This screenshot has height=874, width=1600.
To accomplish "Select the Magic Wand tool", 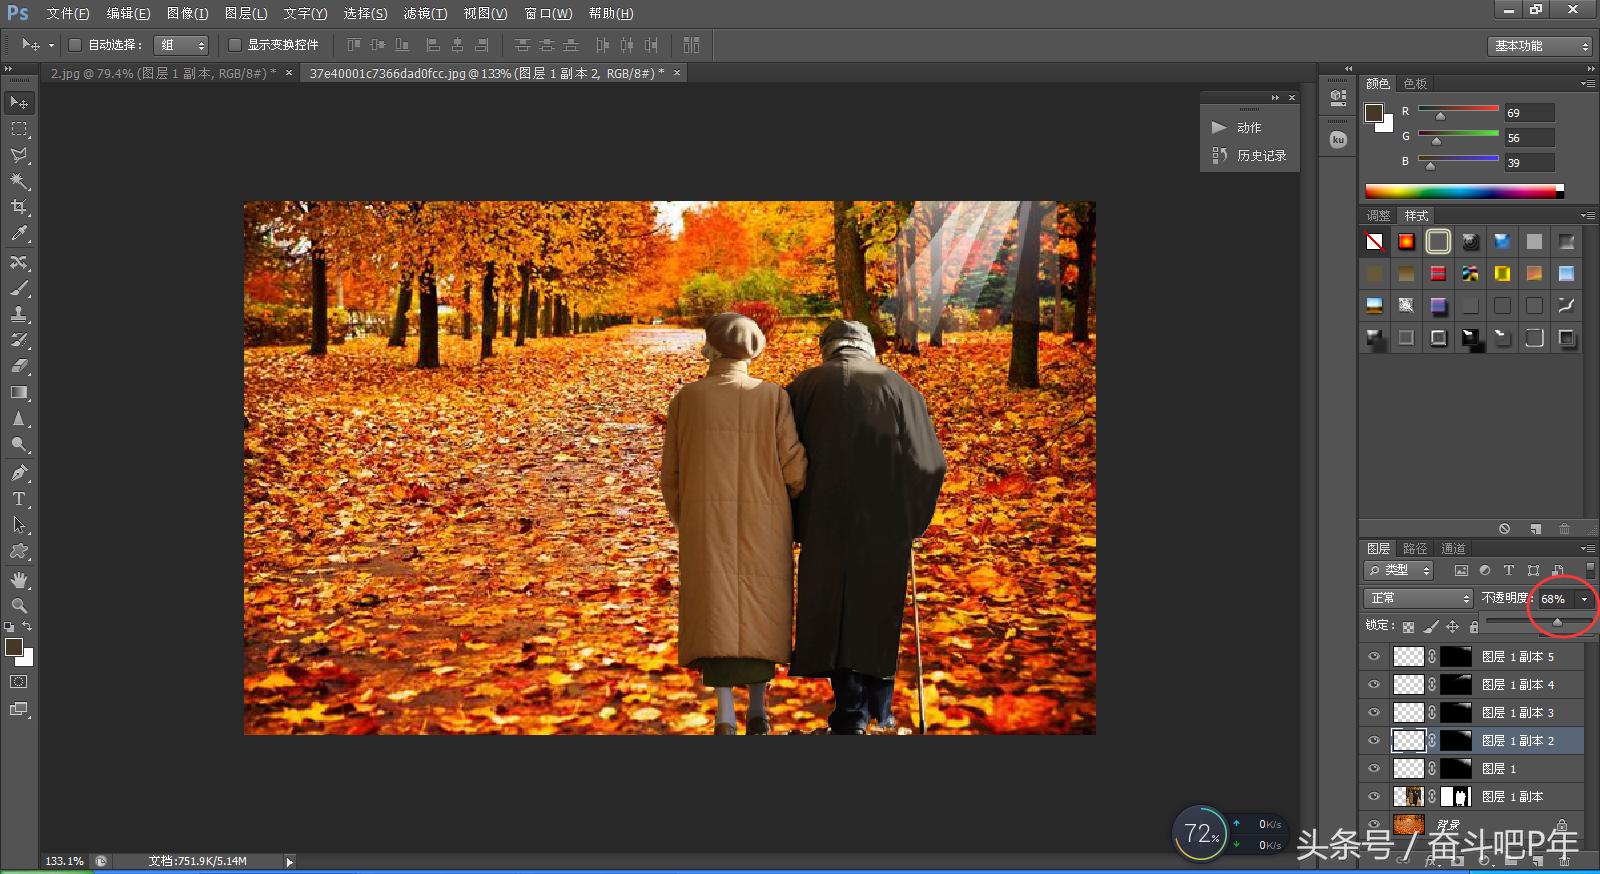I will point(19,181).
